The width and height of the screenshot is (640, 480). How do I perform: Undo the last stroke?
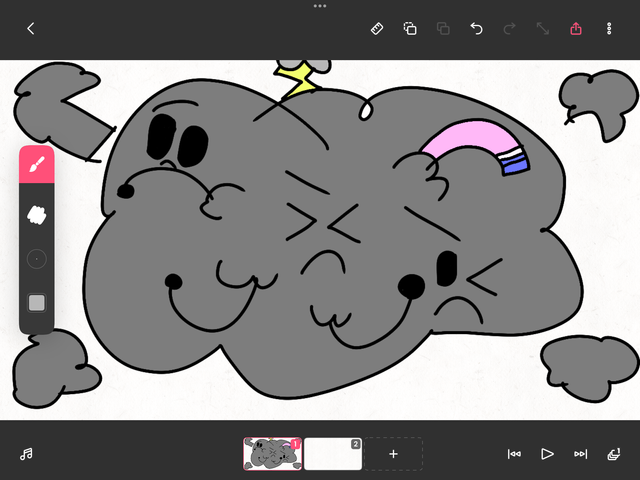(x=476, y=29)
